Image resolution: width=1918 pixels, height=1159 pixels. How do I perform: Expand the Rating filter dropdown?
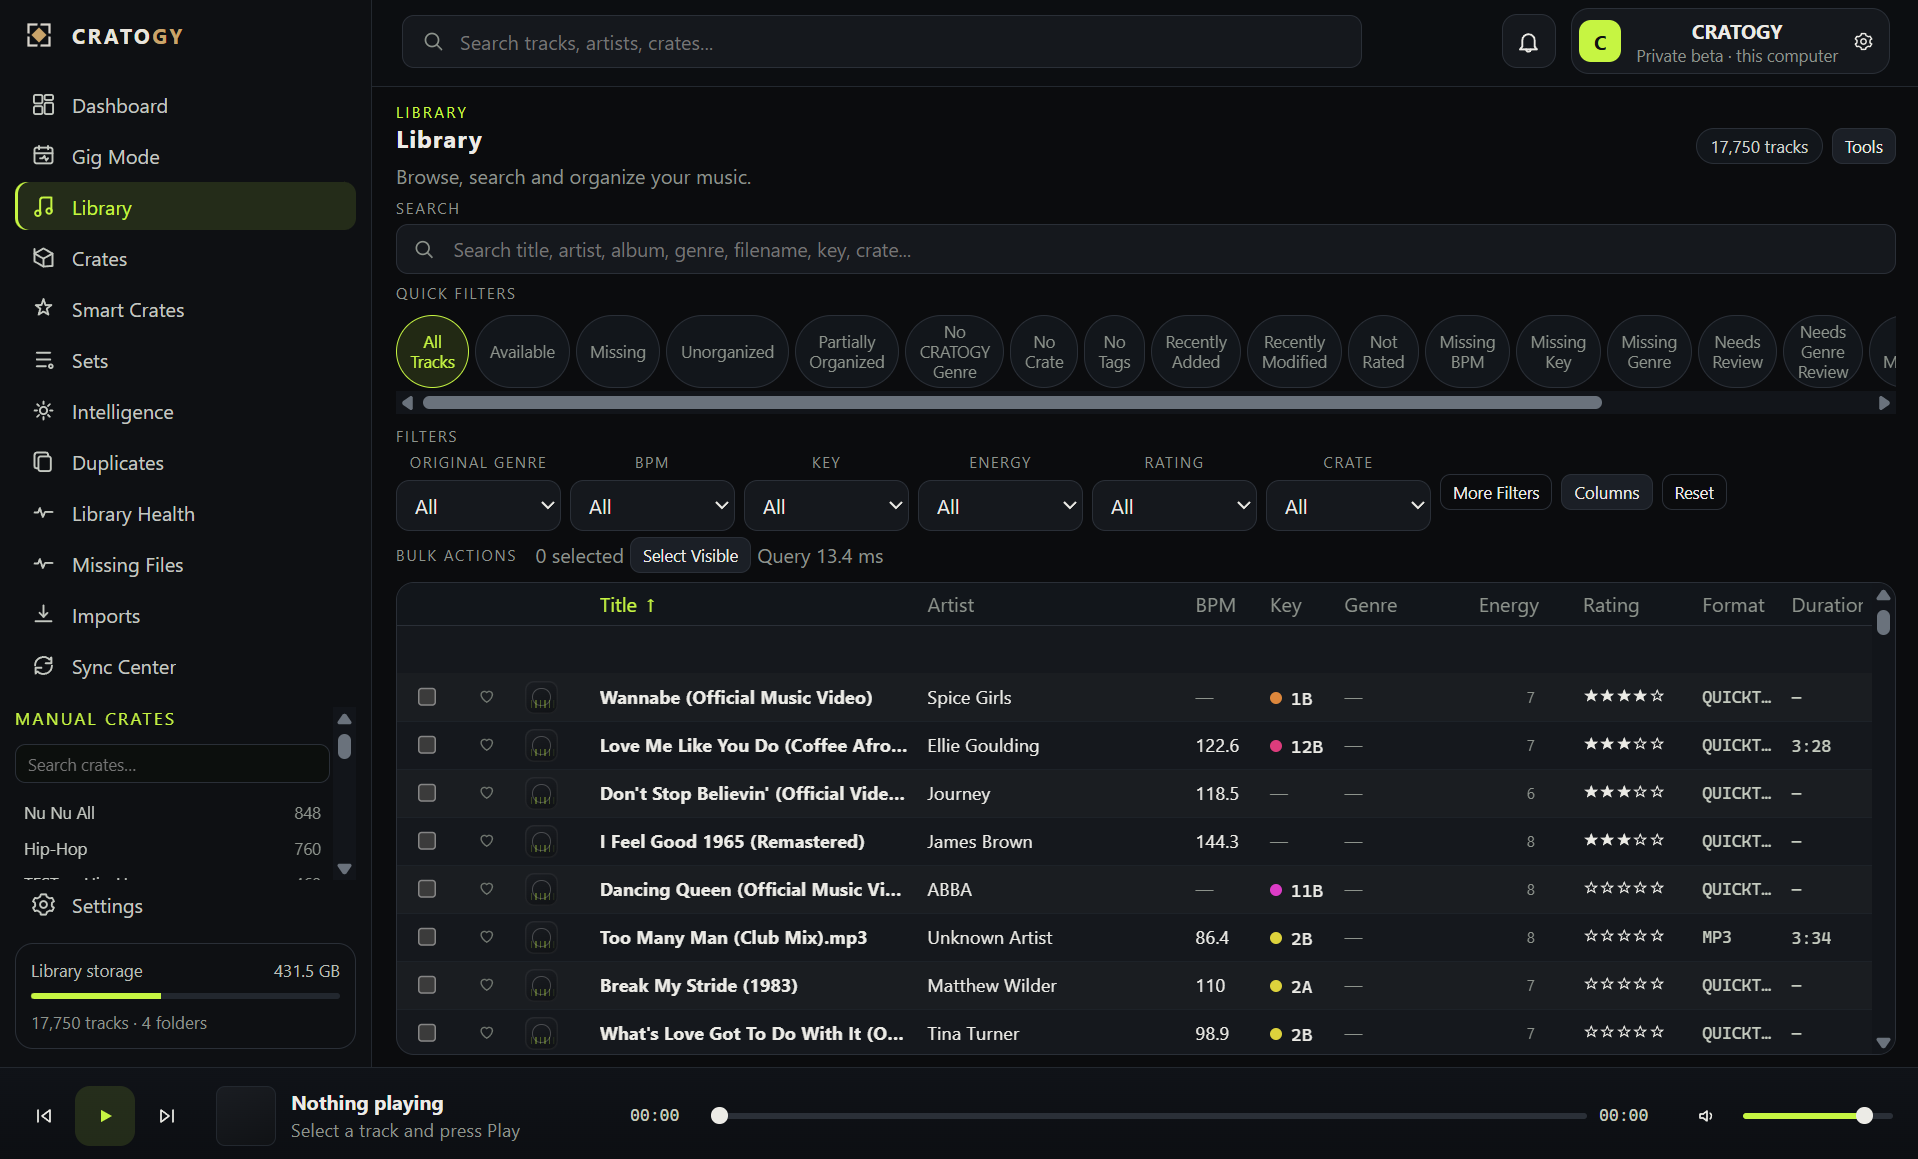pos(1174,506)
